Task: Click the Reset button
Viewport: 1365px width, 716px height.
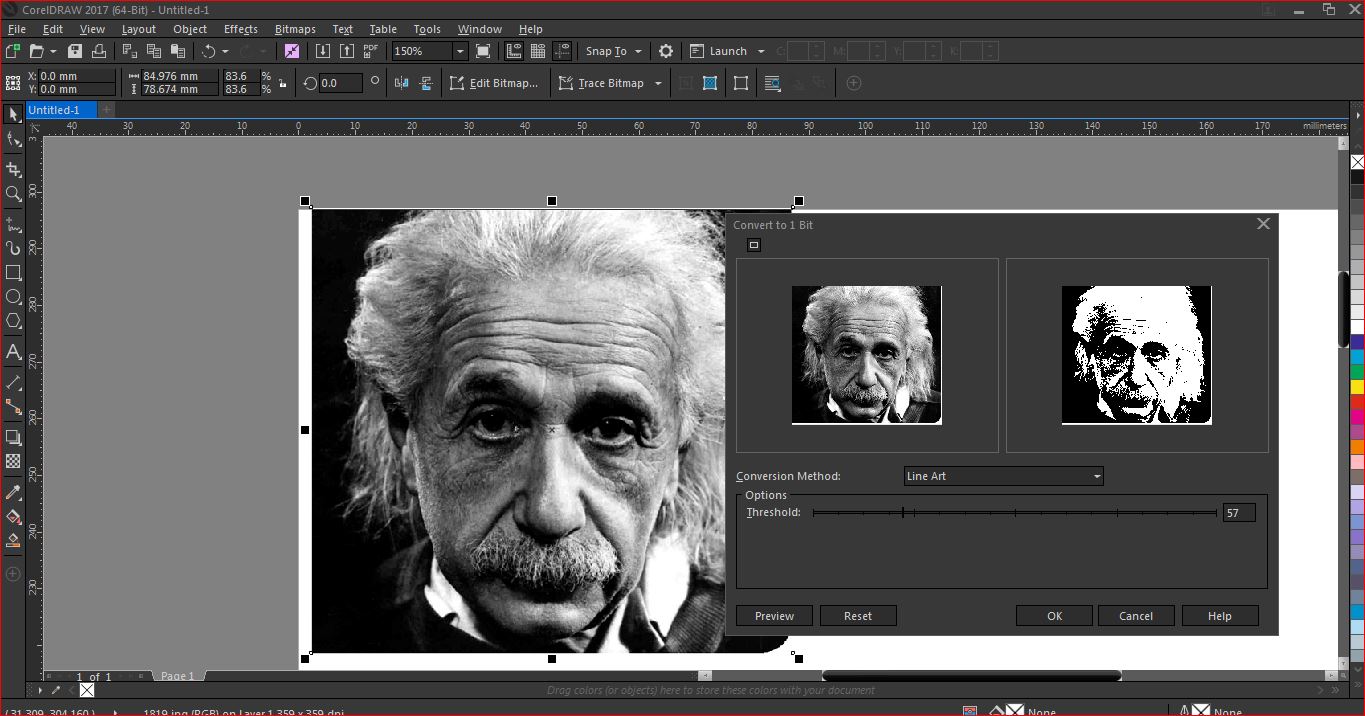Action: (x=857, y=616)
